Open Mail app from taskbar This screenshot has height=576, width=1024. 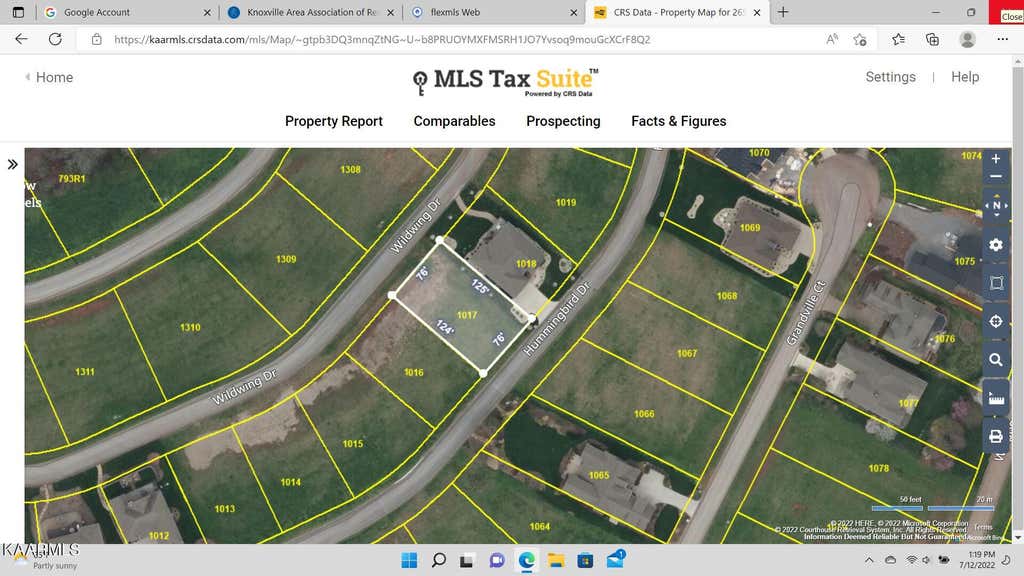coord(615,559)
